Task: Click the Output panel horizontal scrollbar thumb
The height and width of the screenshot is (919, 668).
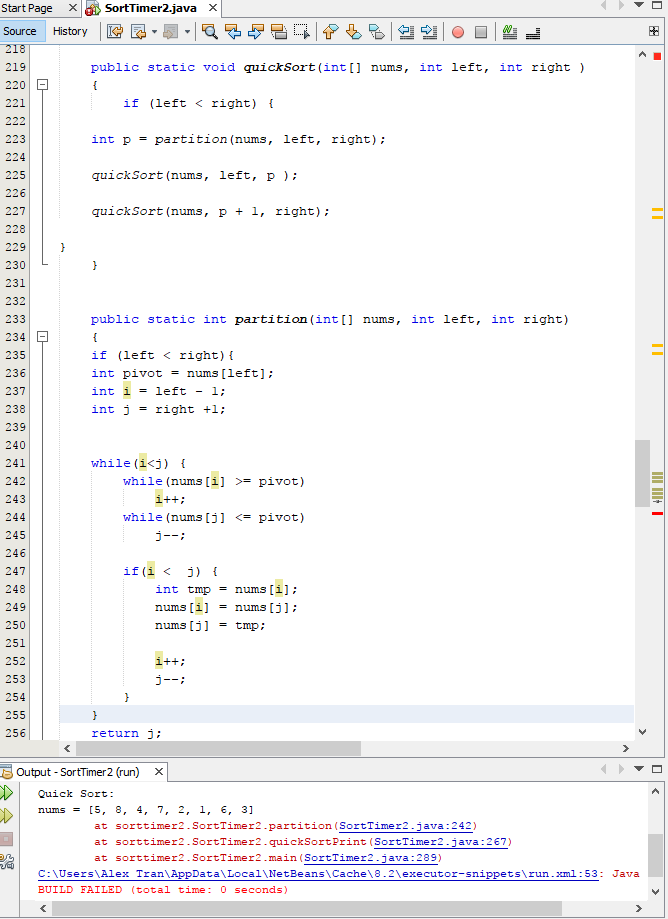Action: coord(306,908)
